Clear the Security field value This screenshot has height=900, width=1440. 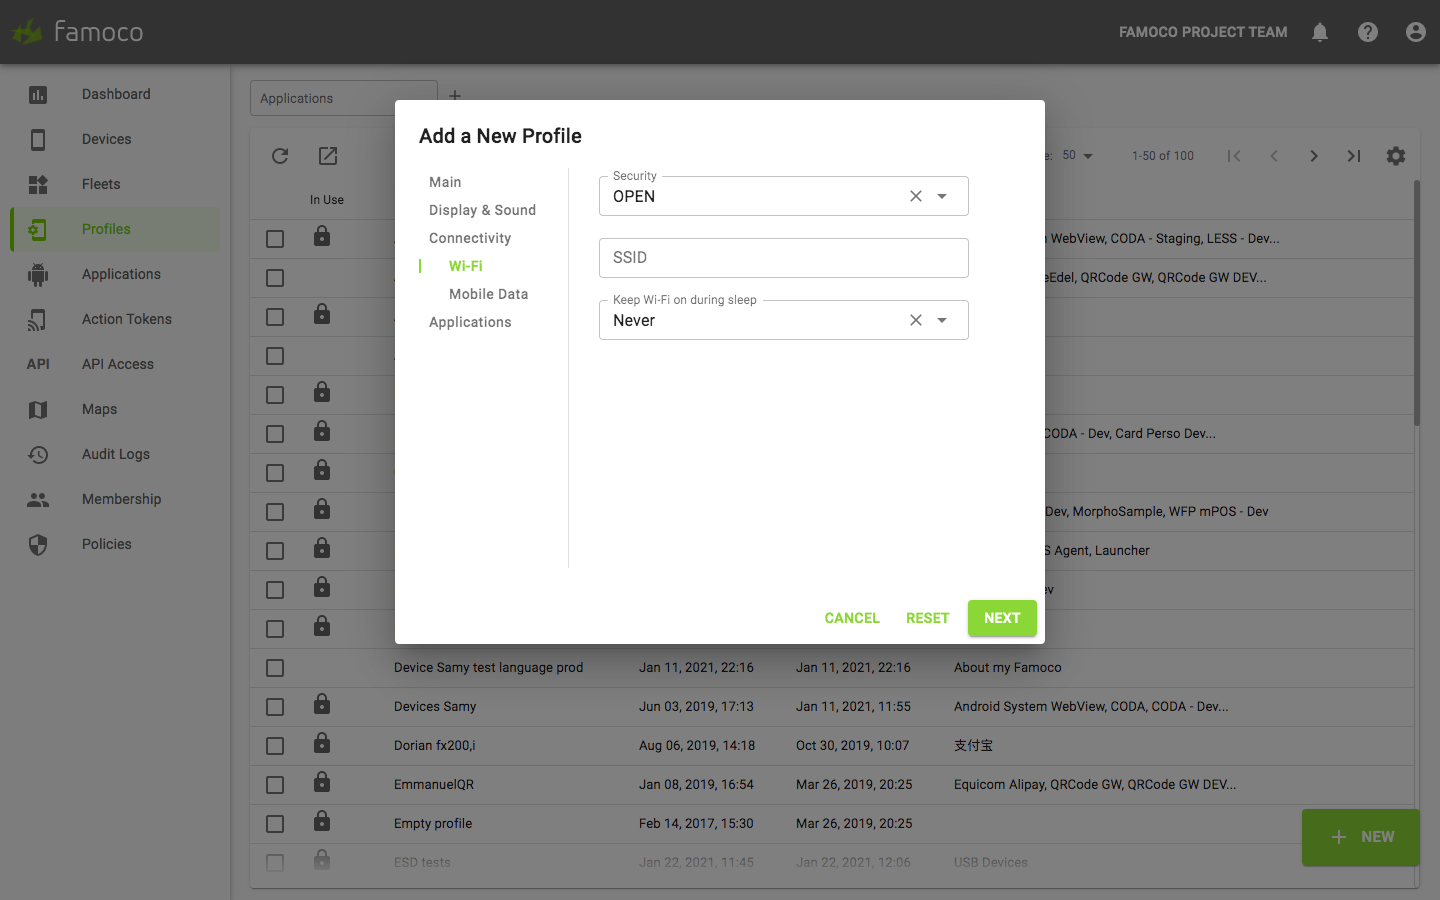(916, 196)
